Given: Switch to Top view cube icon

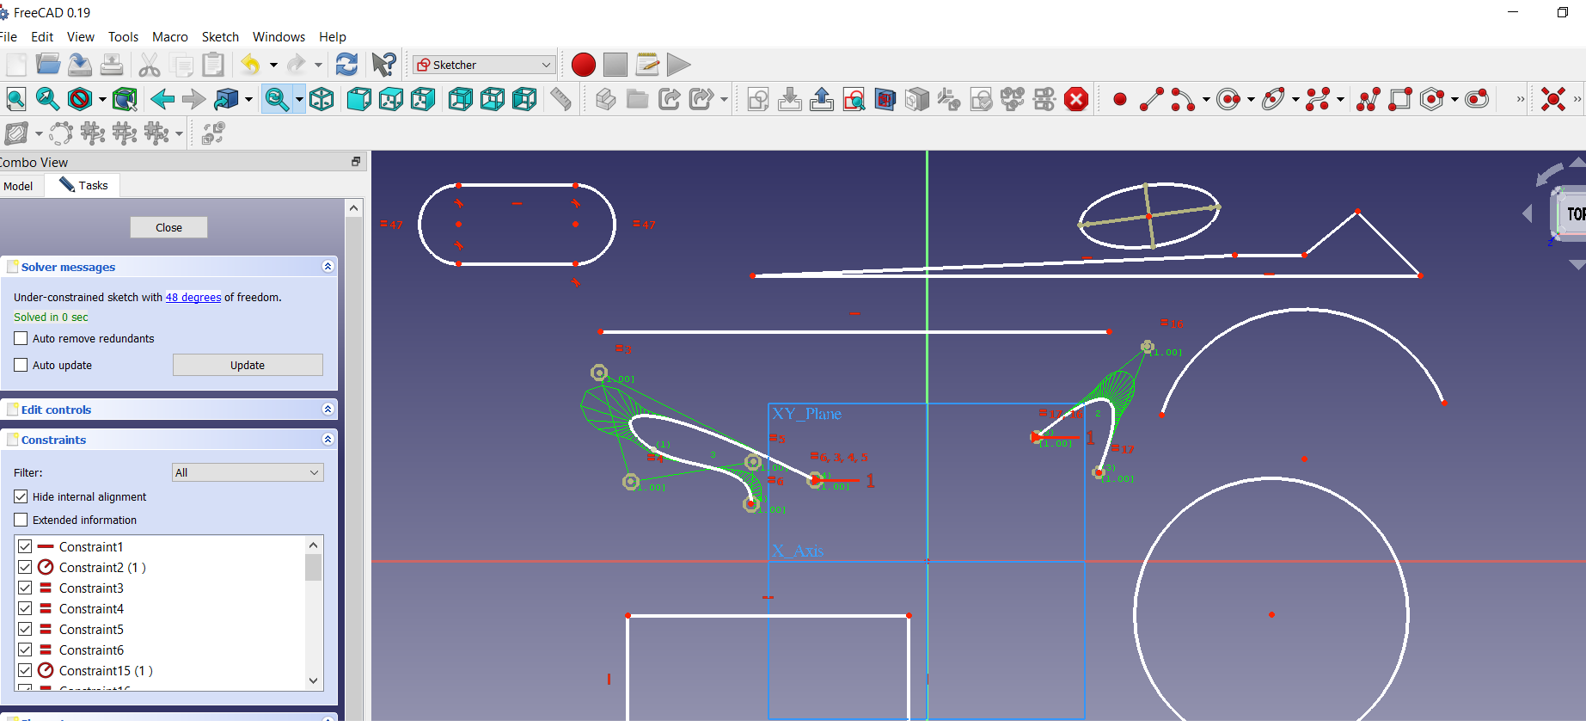Looking at the screenshot, I should pyautogui.click(x=390, y=99).
